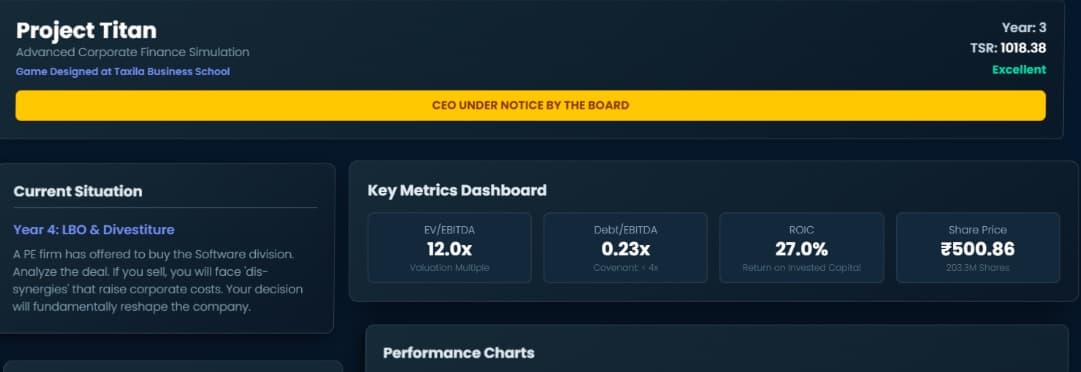
Task: Select the ROIC metric card
Action: [802, 247]
